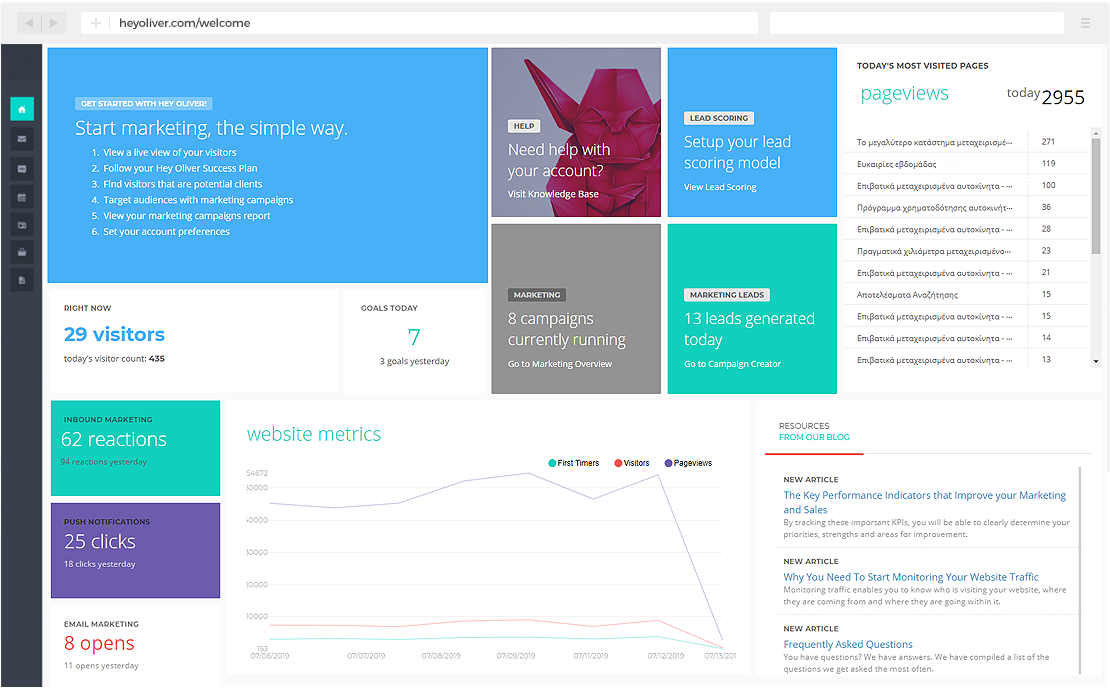Open 'Follow your Hey Oliver Success Plan'
Screen dimensions: 1110x690
[180, 168]
